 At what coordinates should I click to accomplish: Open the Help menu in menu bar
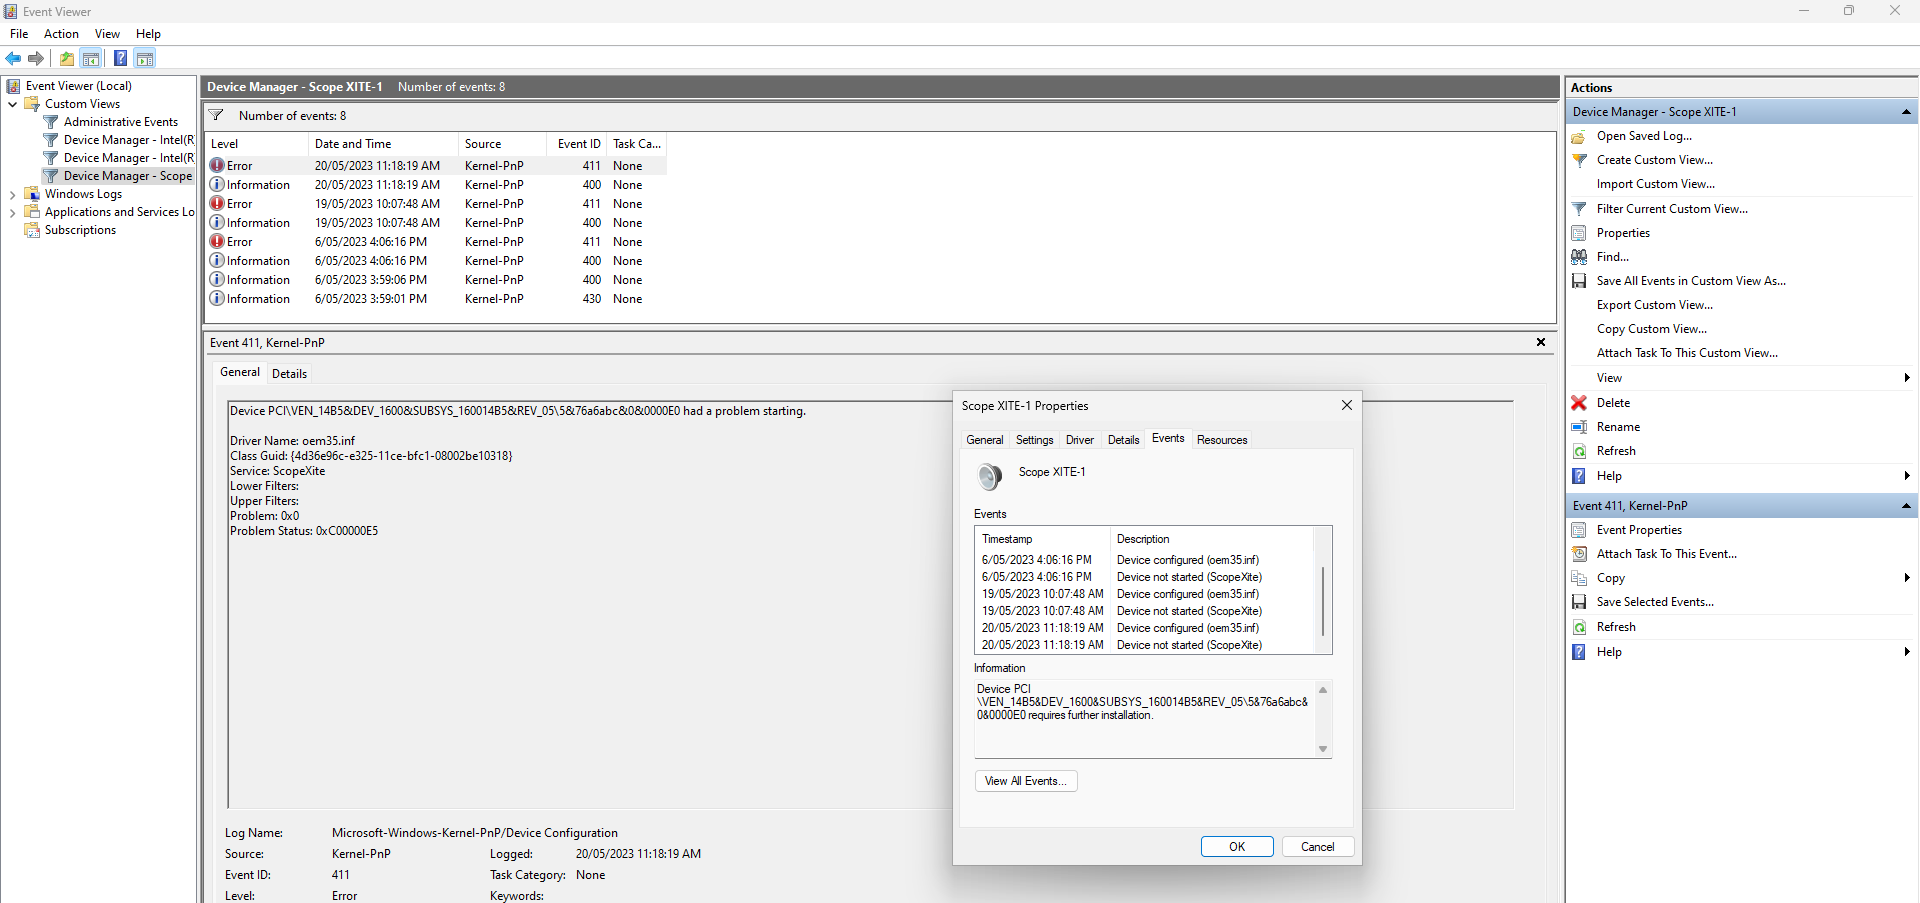click(x=148, y=34)
